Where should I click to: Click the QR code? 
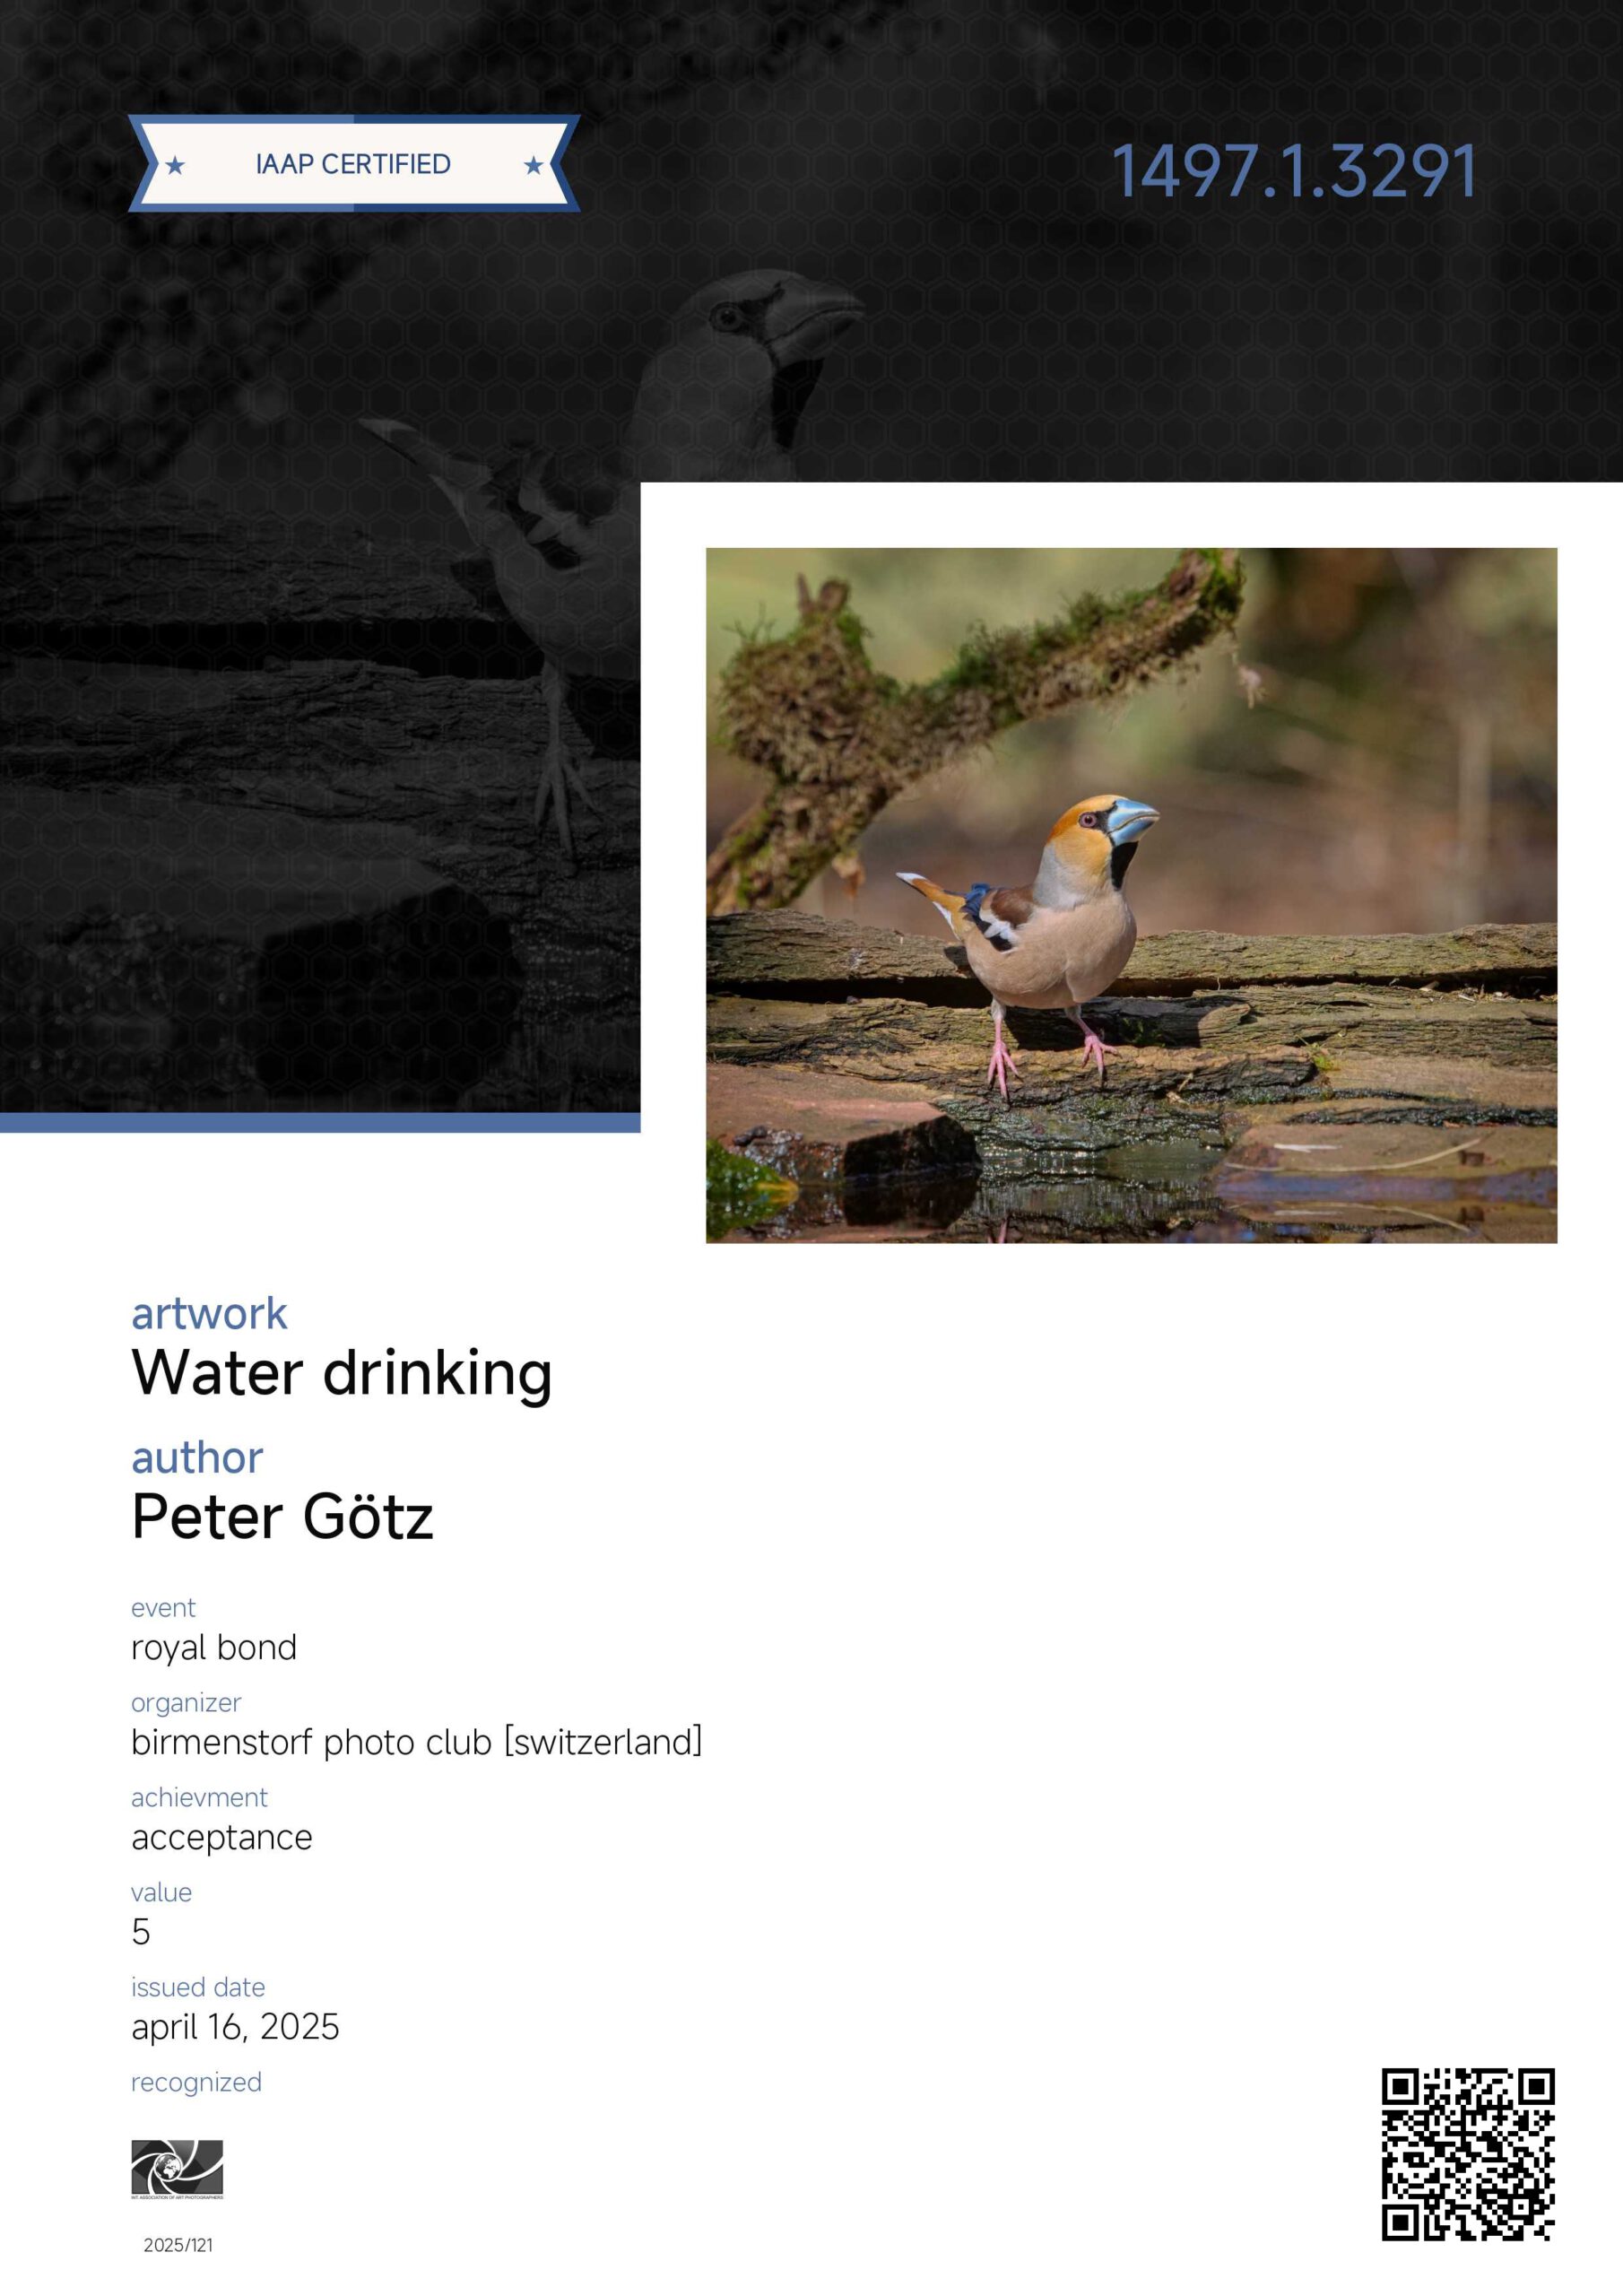point(1467,2154)
